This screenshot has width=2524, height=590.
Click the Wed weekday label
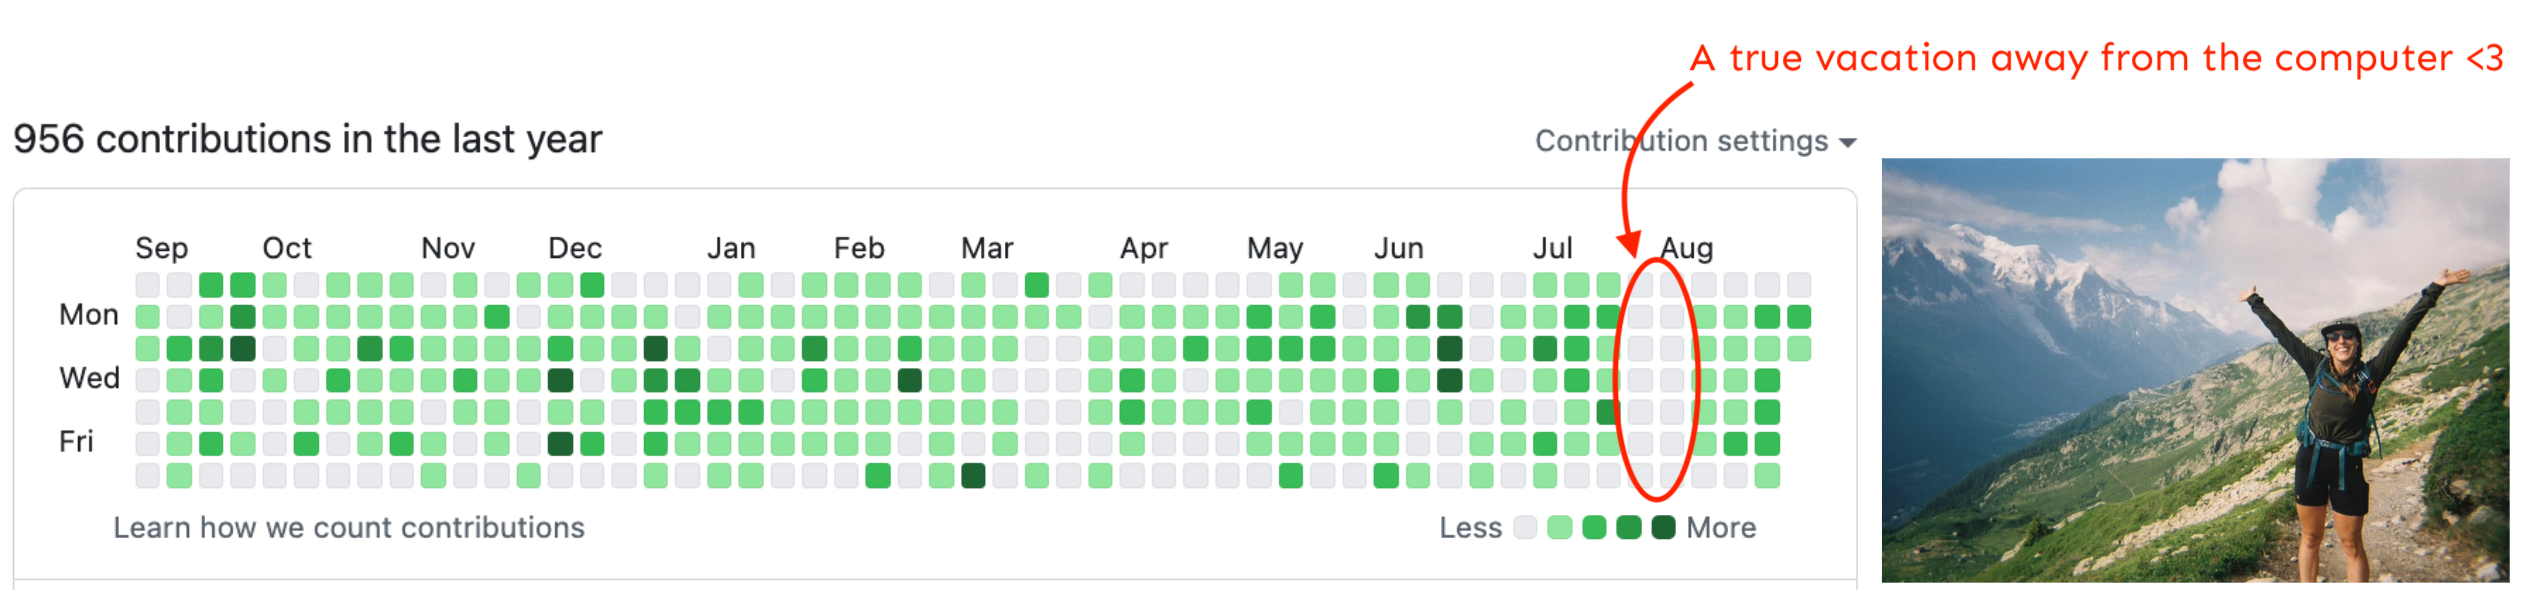coord(89,378)
